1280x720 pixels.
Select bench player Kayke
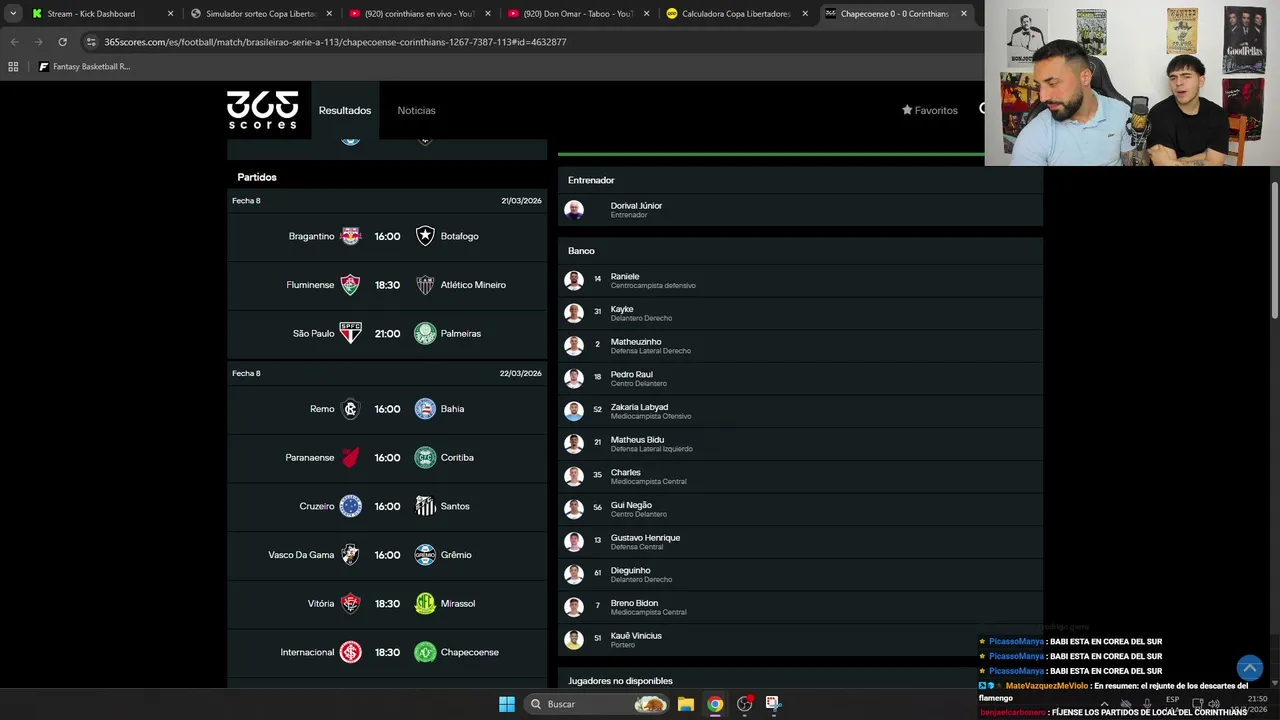[x=800, y=313]
